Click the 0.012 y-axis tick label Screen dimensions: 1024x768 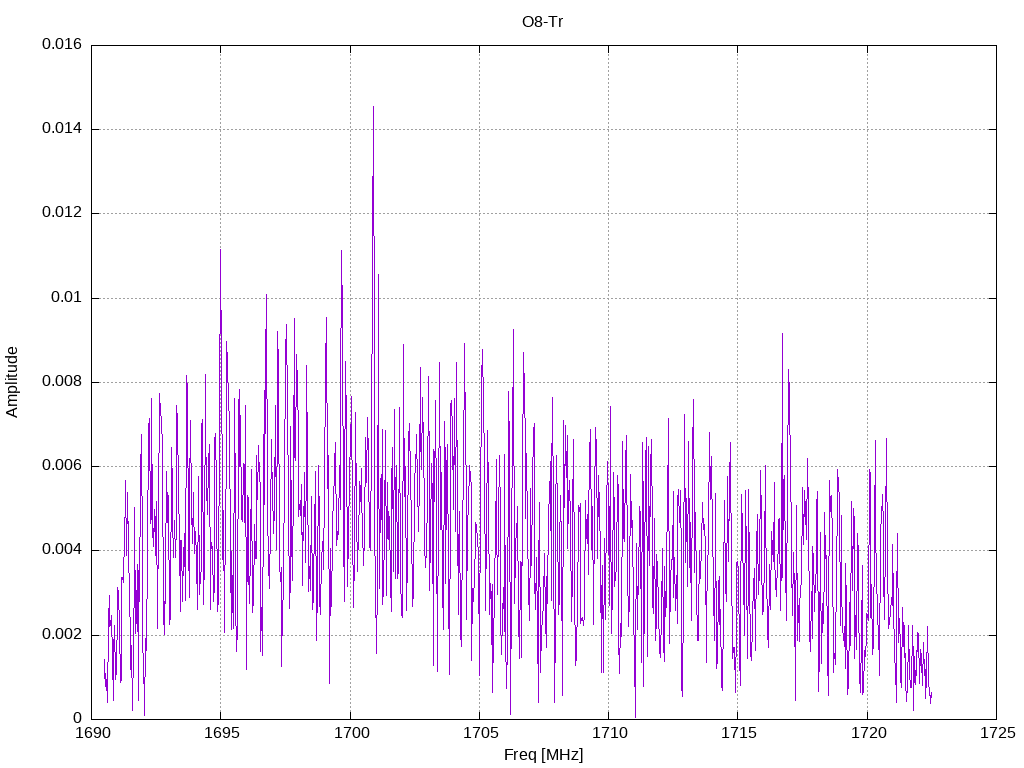coord(62,213)
